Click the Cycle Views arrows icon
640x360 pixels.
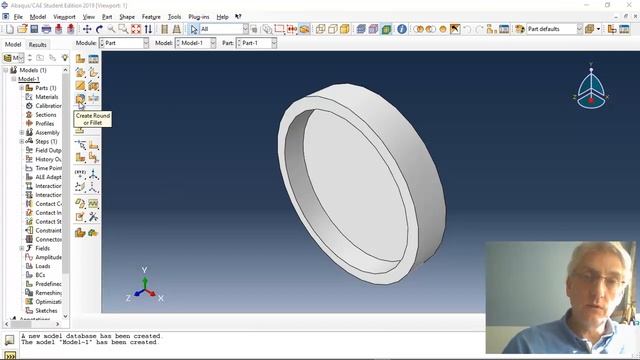(x=148, y=29)
